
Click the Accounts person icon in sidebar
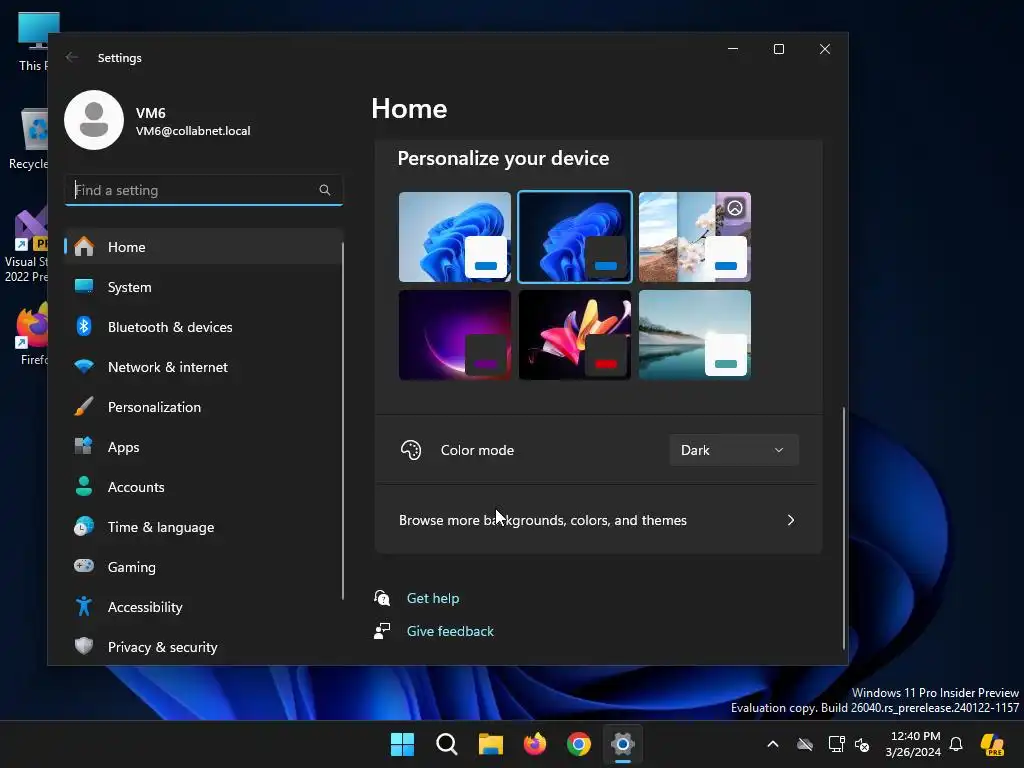tap(84, 487)
